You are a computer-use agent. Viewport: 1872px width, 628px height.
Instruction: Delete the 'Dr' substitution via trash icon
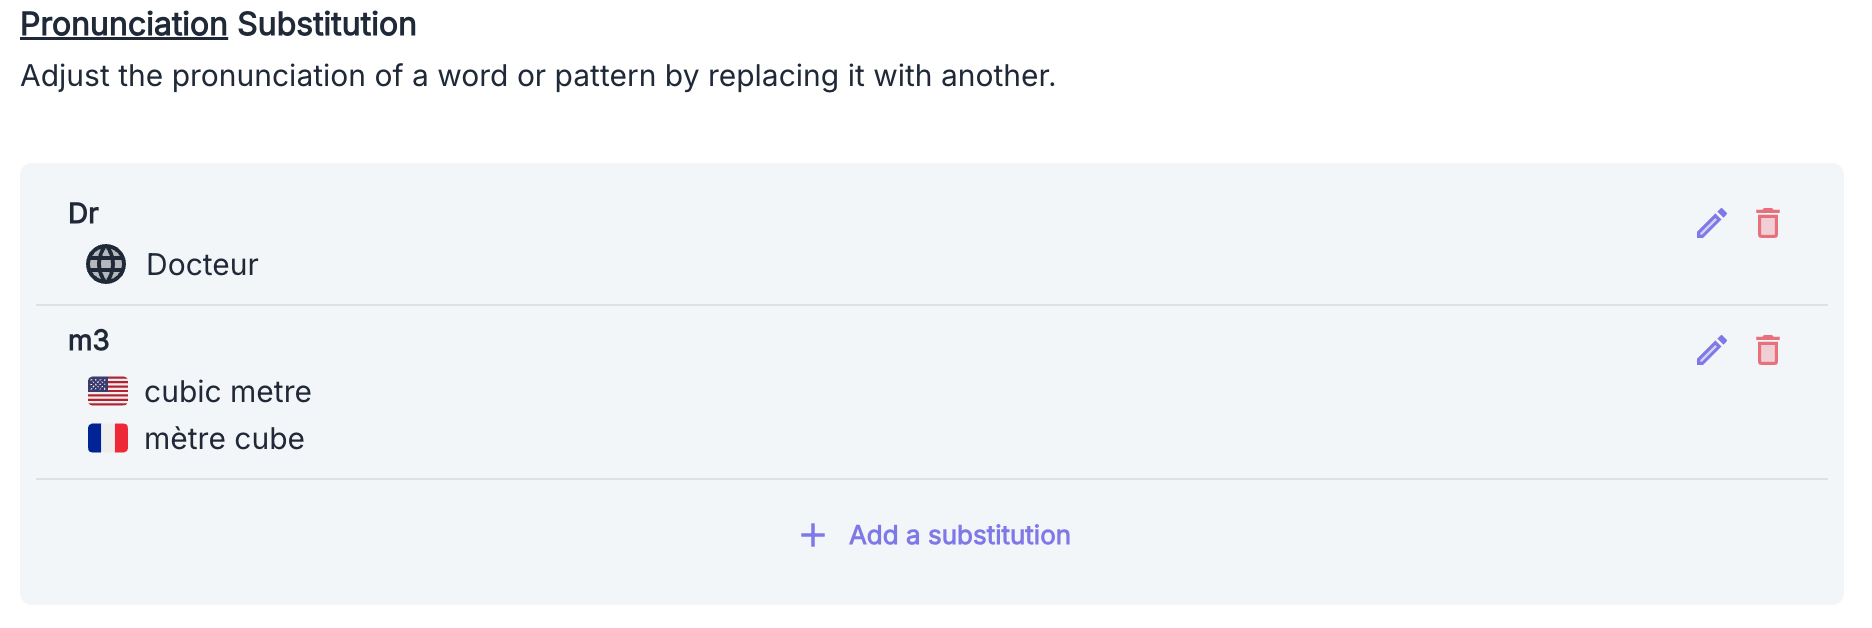pyautogui.click(x=1768, y=224)
